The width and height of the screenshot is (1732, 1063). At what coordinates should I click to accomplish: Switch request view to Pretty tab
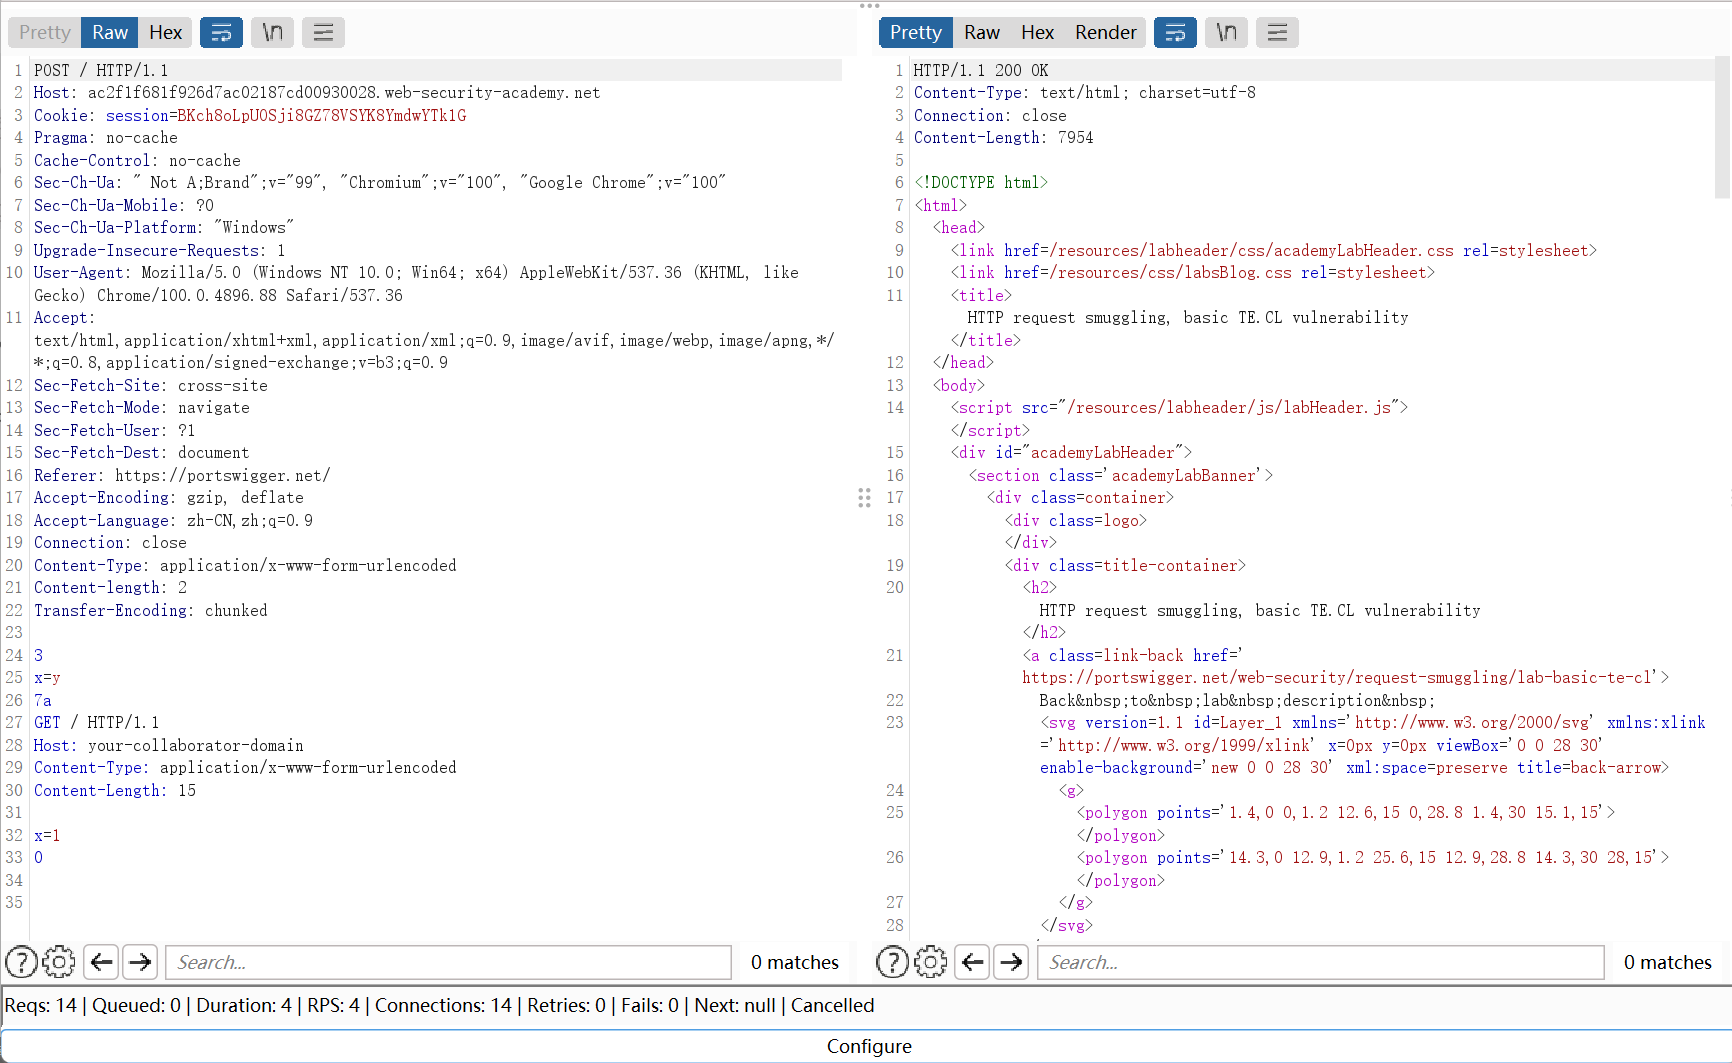[45, 32]
